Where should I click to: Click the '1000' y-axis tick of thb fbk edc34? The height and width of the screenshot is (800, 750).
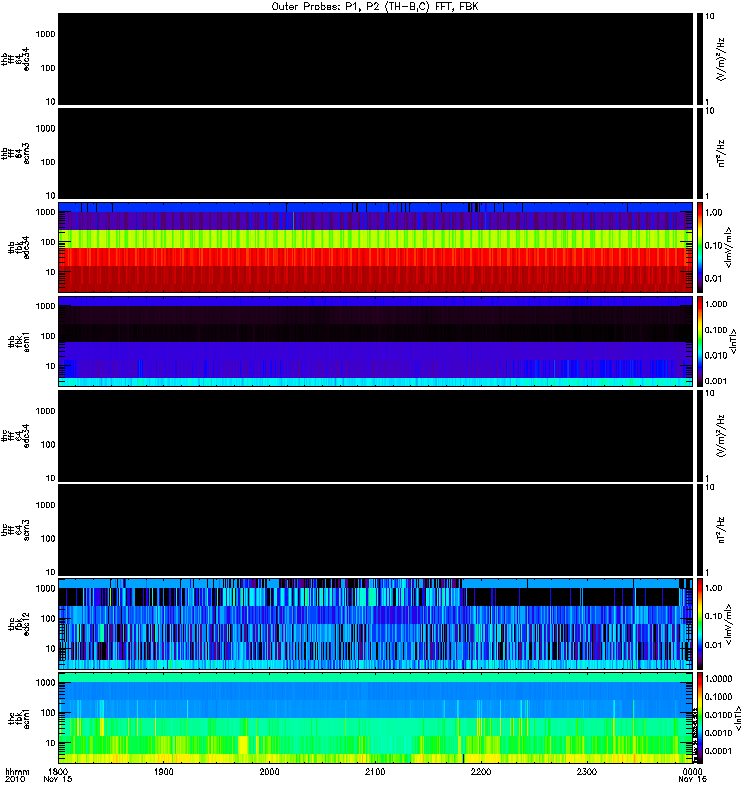(45, 212)
